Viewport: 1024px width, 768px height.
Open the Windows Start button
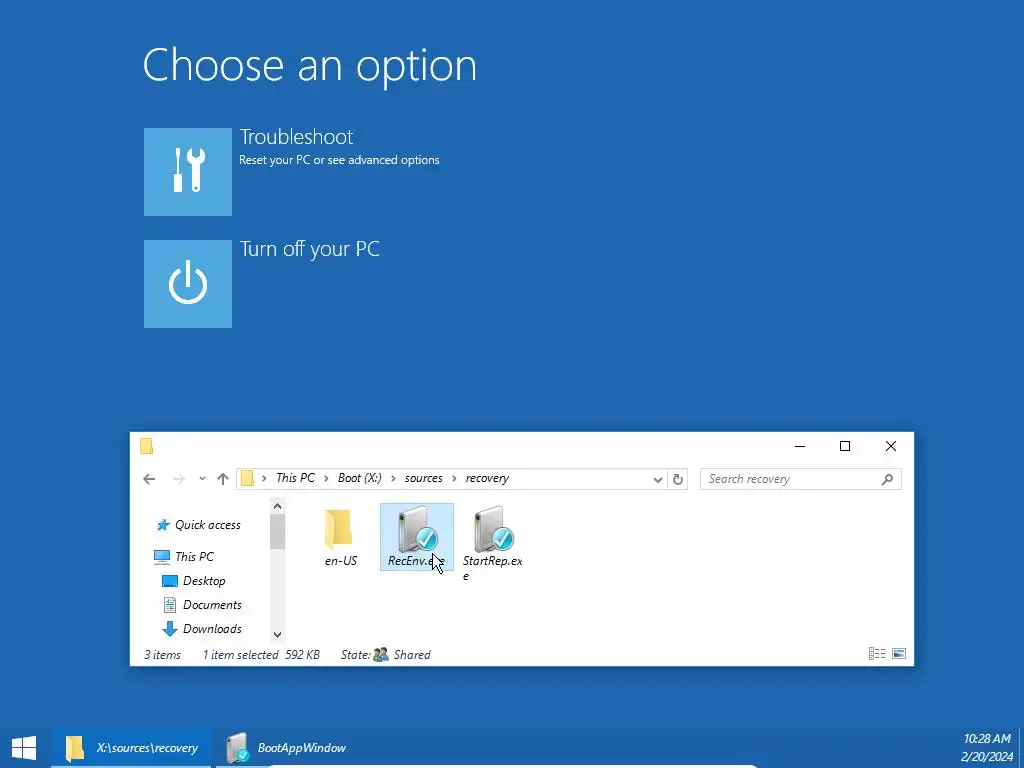24,748
